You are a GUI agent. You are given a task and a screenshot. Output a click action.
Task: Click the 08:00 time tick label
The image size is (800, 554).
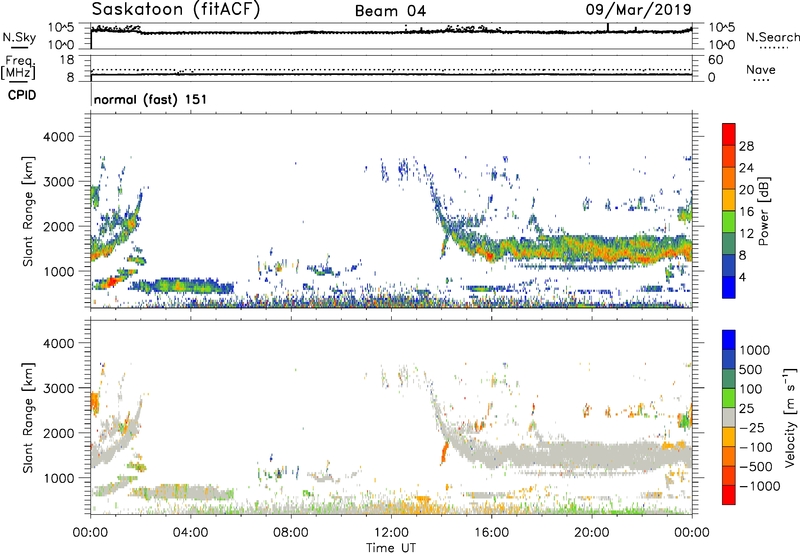(x=290, y=533)
